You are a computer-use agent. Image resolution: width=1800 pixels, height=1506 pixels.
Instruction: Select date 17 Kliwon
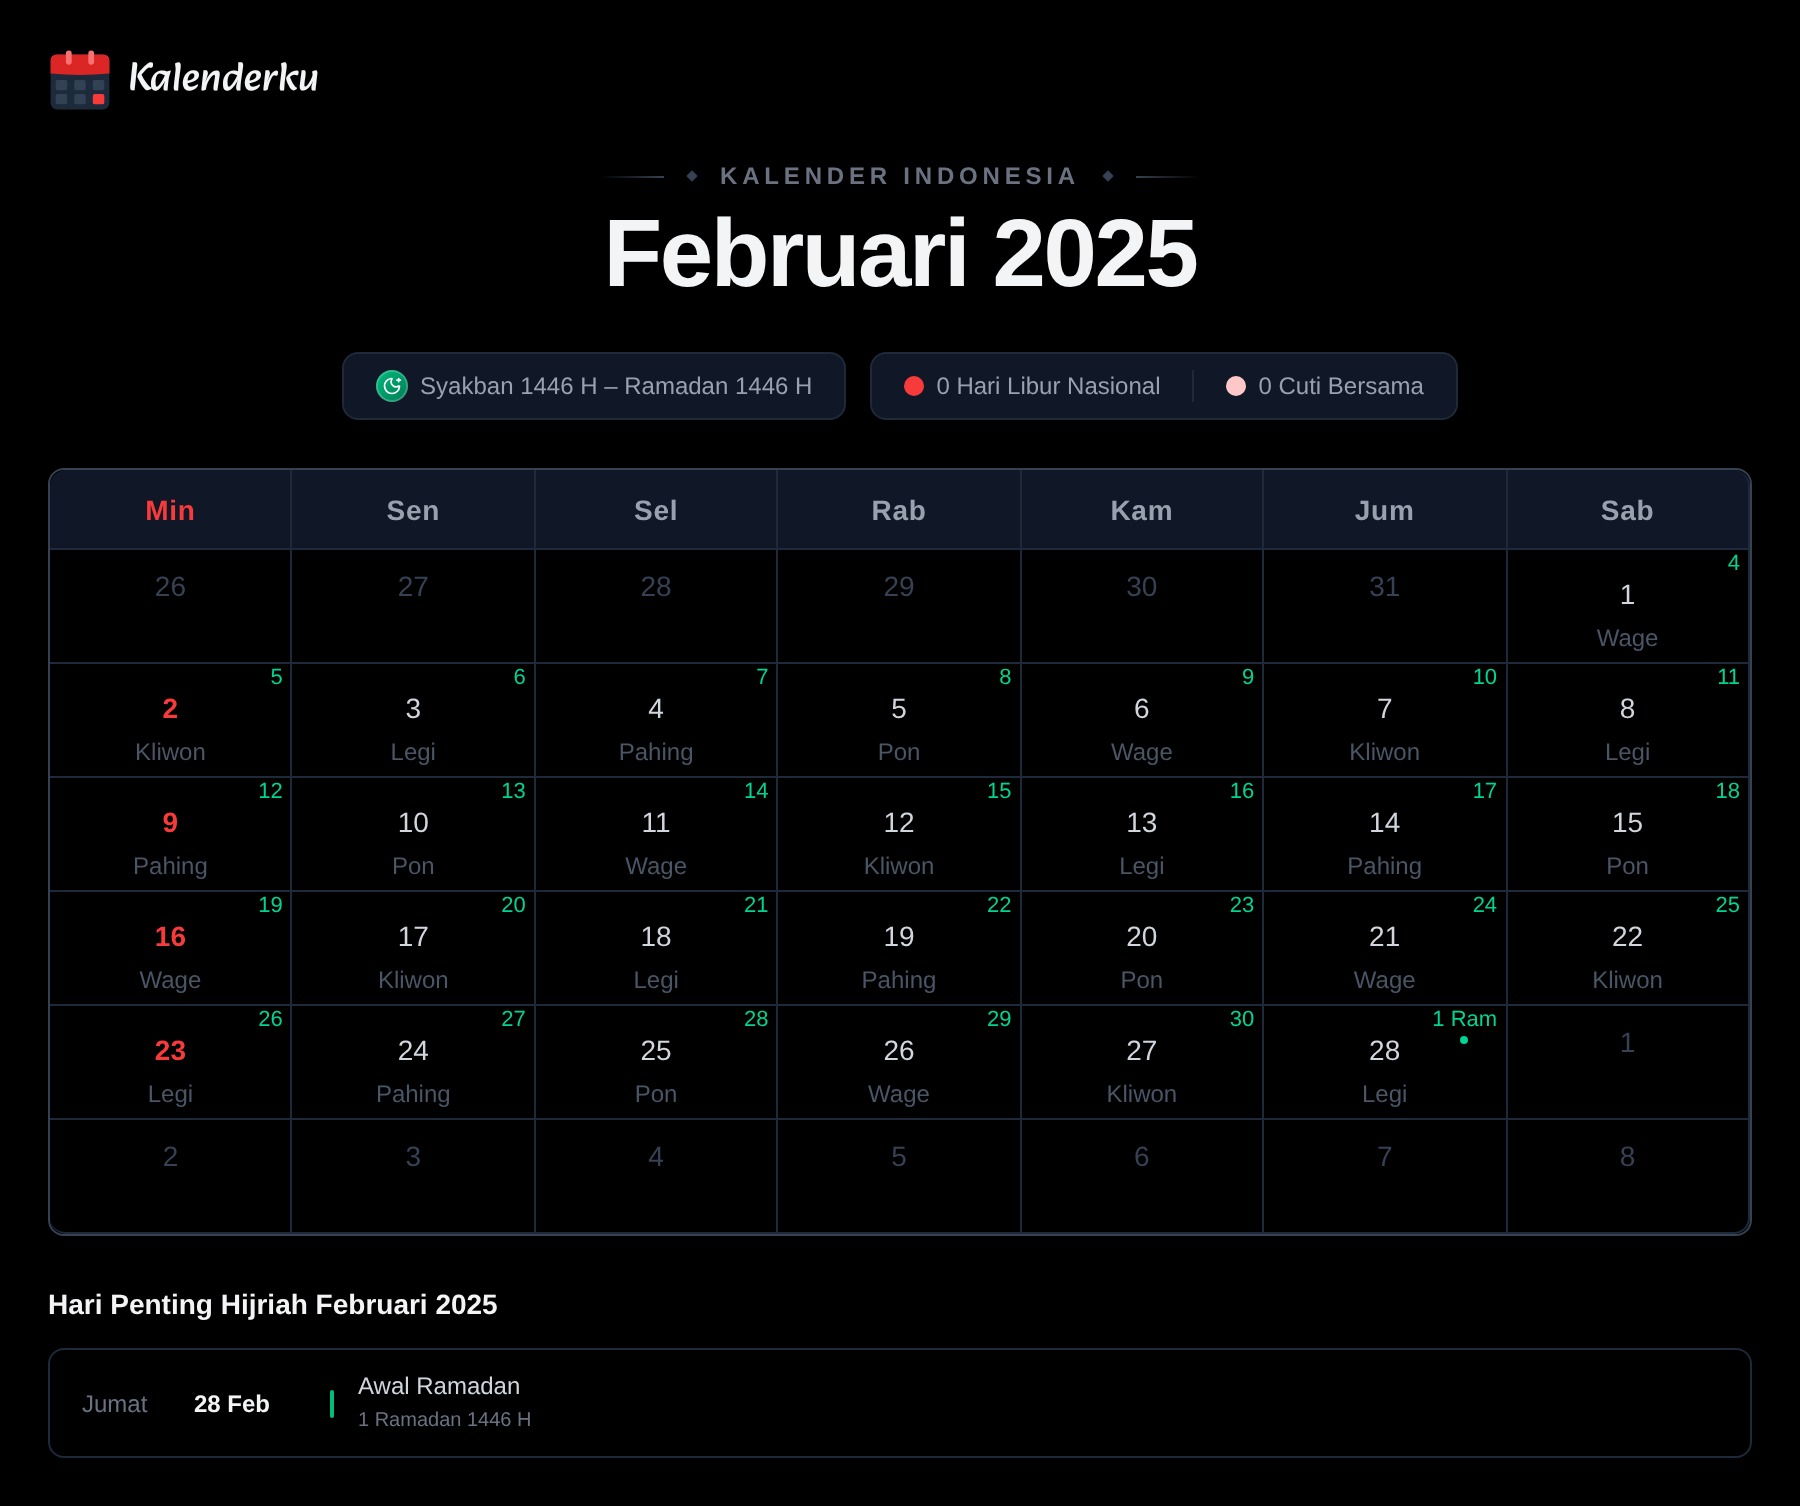coord(413,948)
